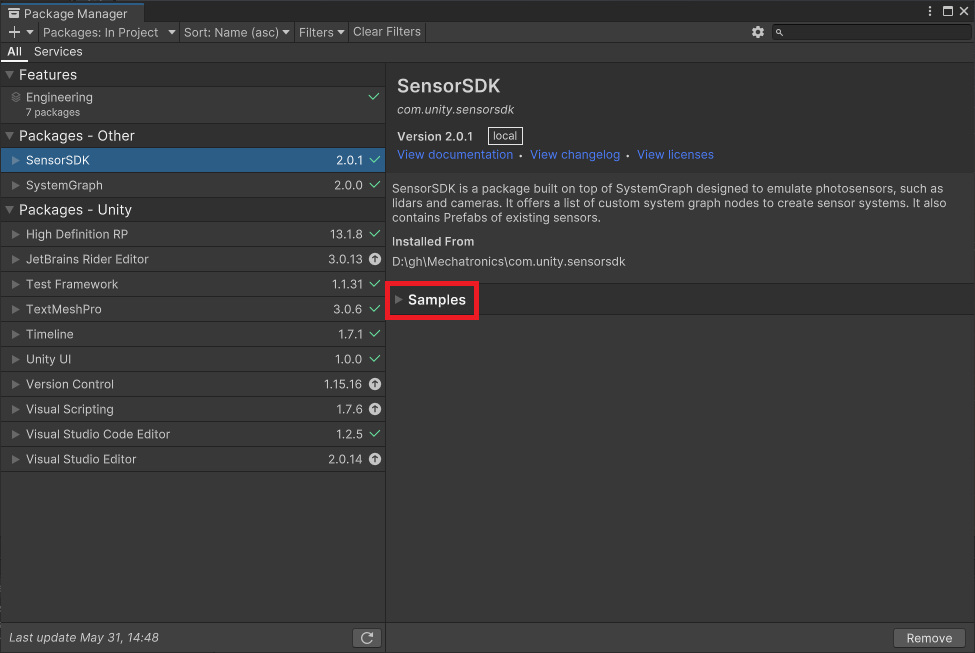Open the View licenses link

pos(675,155)
